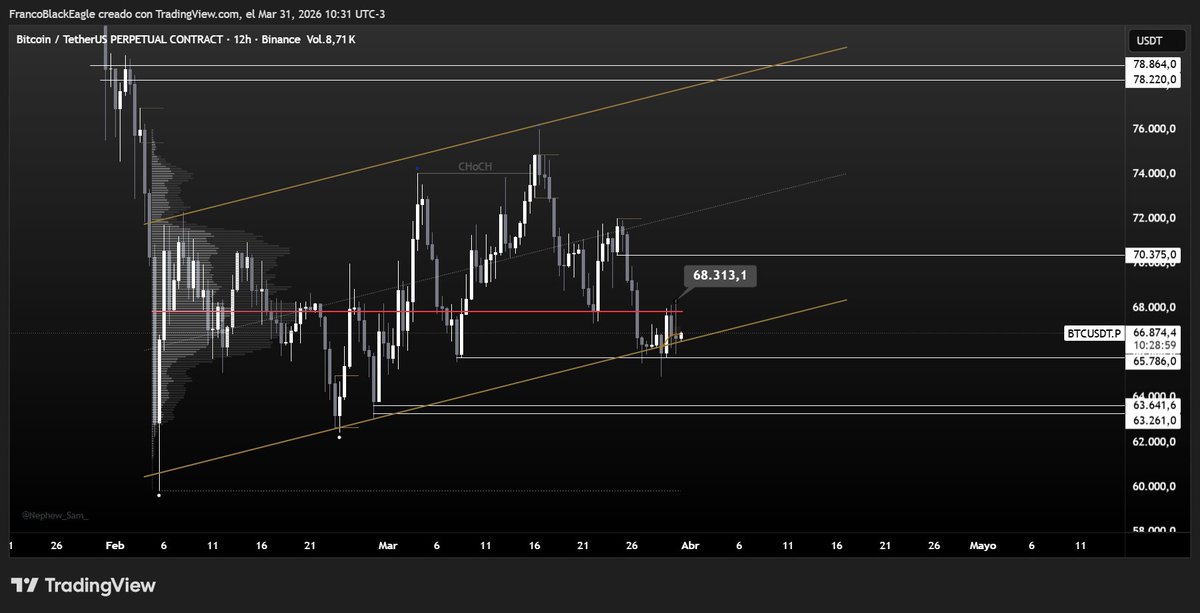Click the TradingView logo at bottom left
1200x613 pixels.
tap(83, 585)
